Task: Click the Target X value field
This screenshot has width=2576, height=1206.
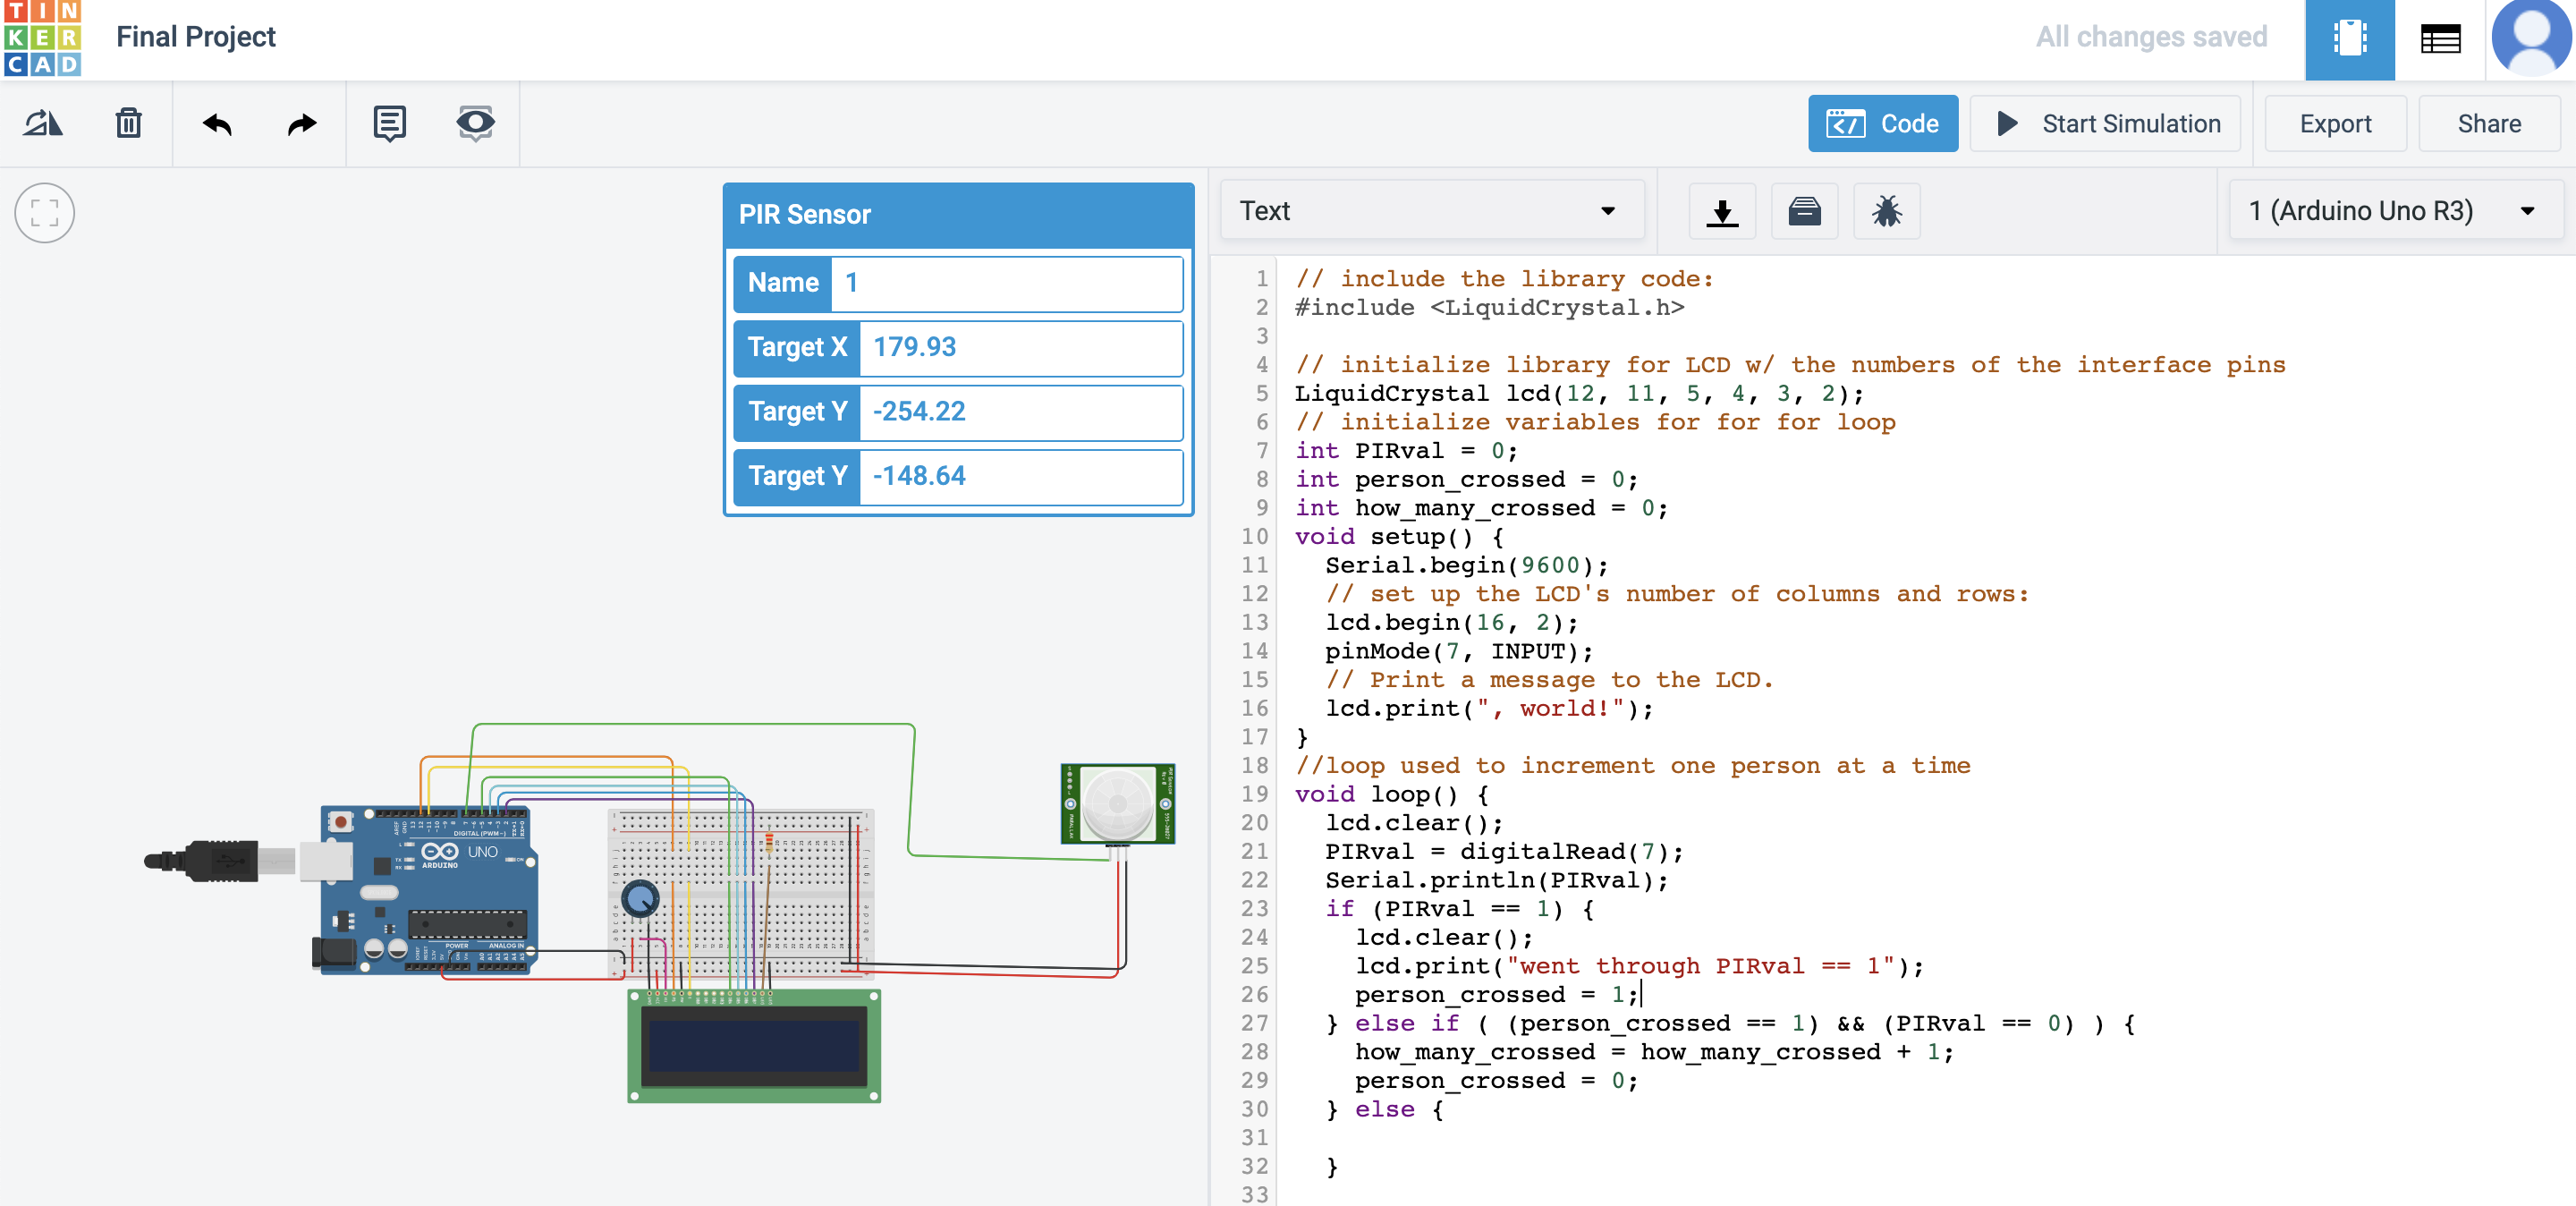Action: 1020,347
